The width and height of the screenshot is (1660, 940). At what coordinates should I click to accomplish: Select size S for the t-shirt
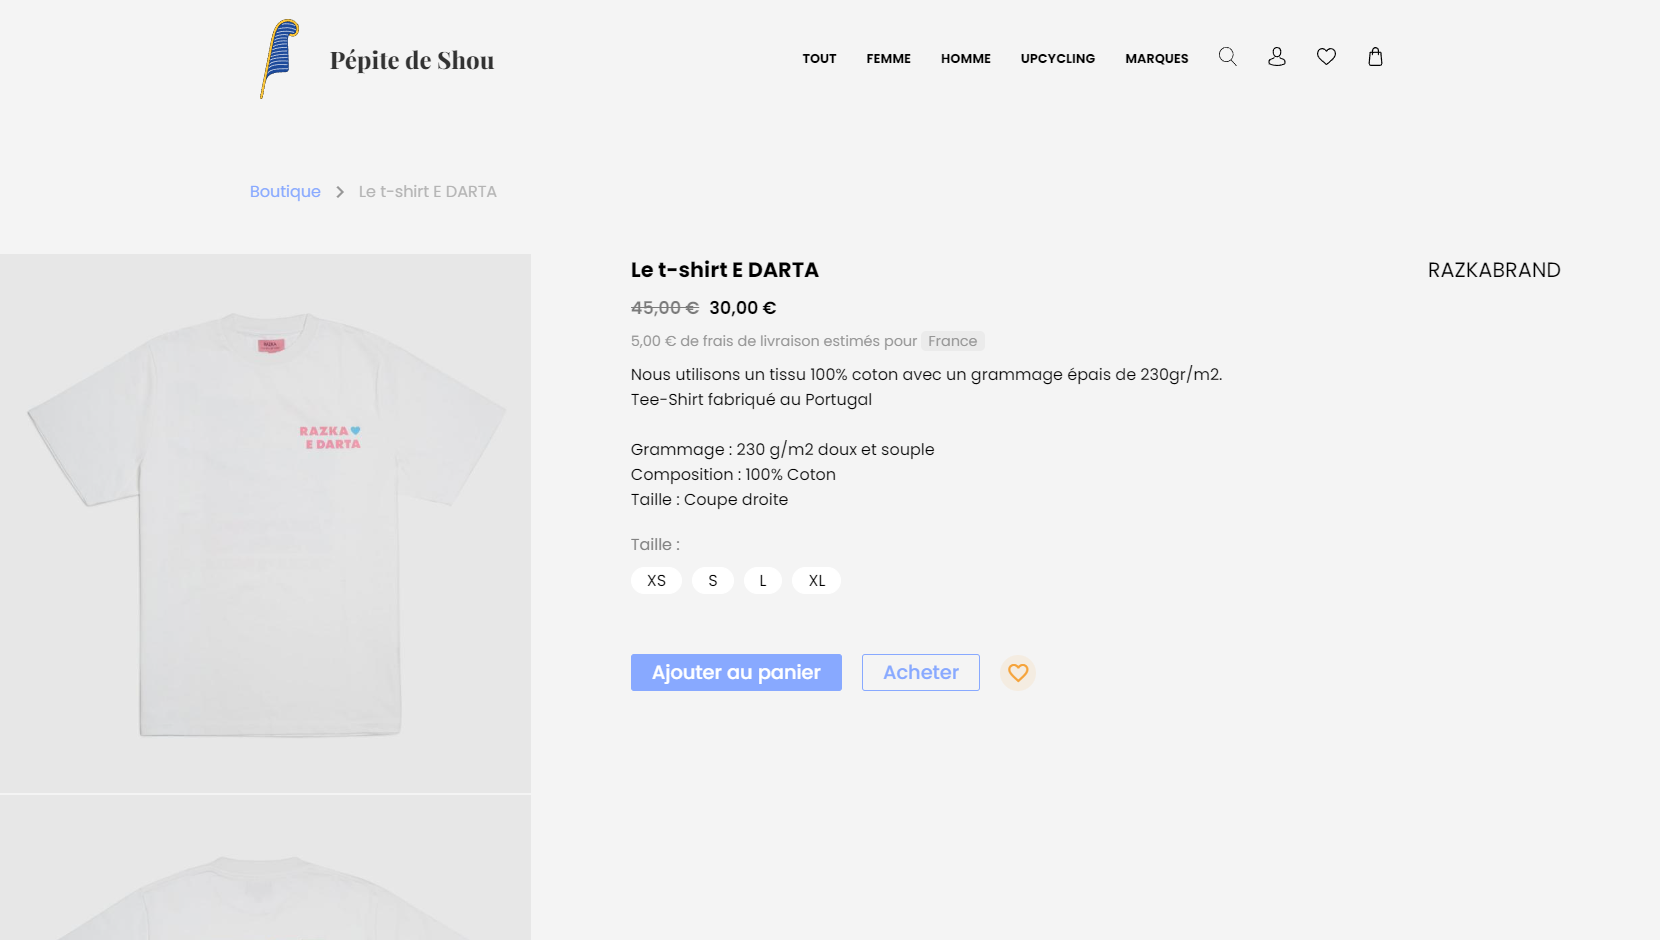tap(713, 580)
